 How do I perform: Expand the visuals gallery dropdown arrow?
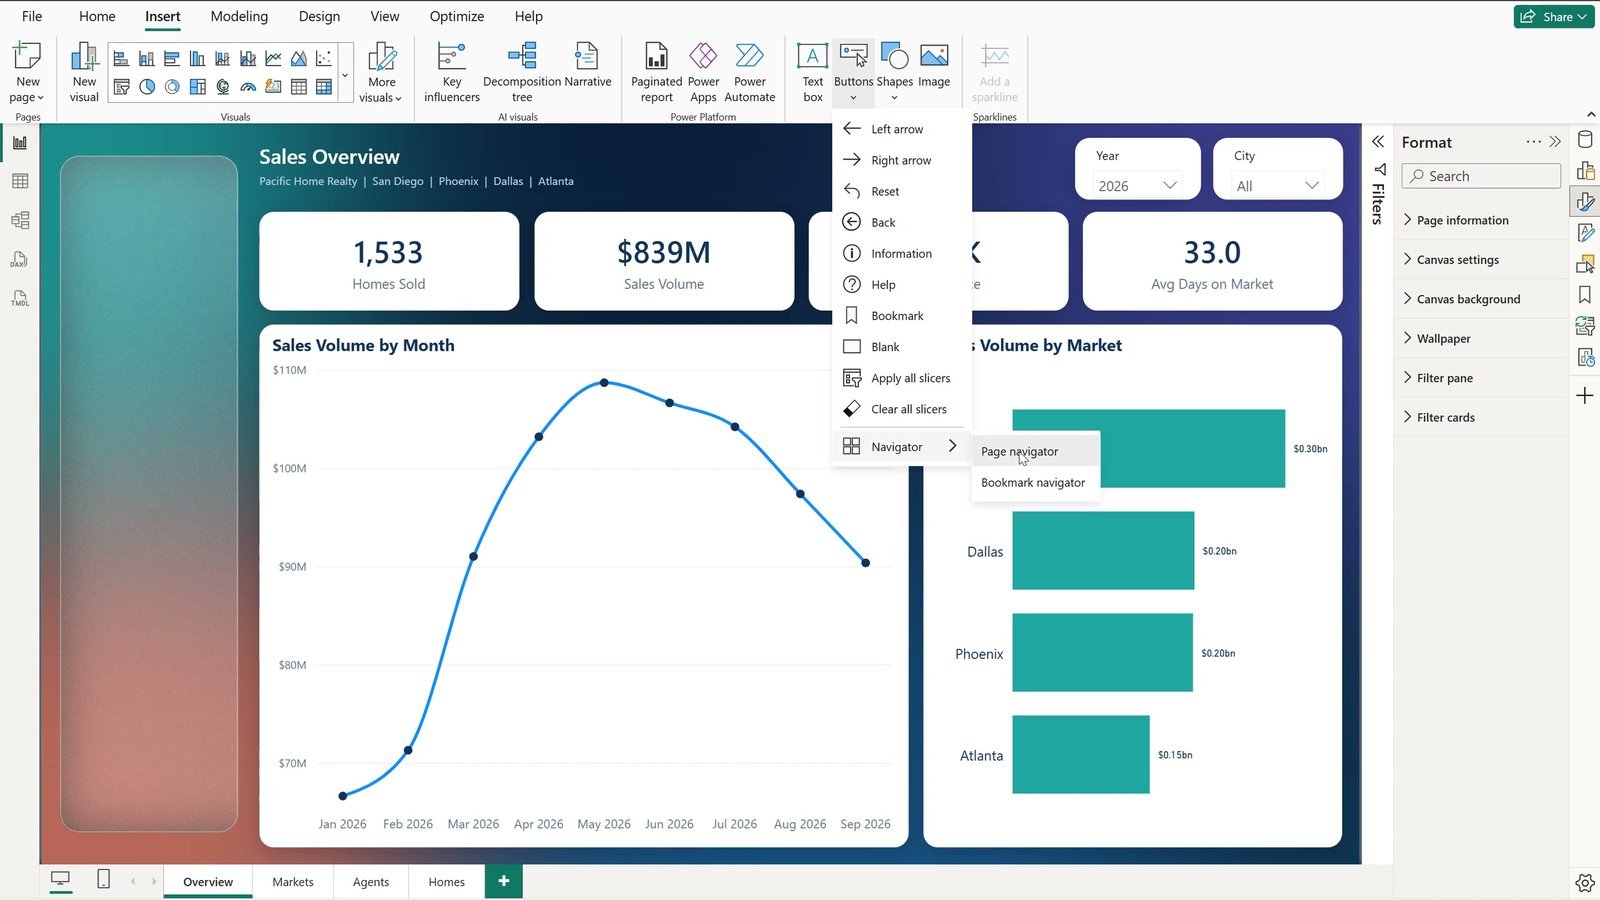(x=345, y=74)
